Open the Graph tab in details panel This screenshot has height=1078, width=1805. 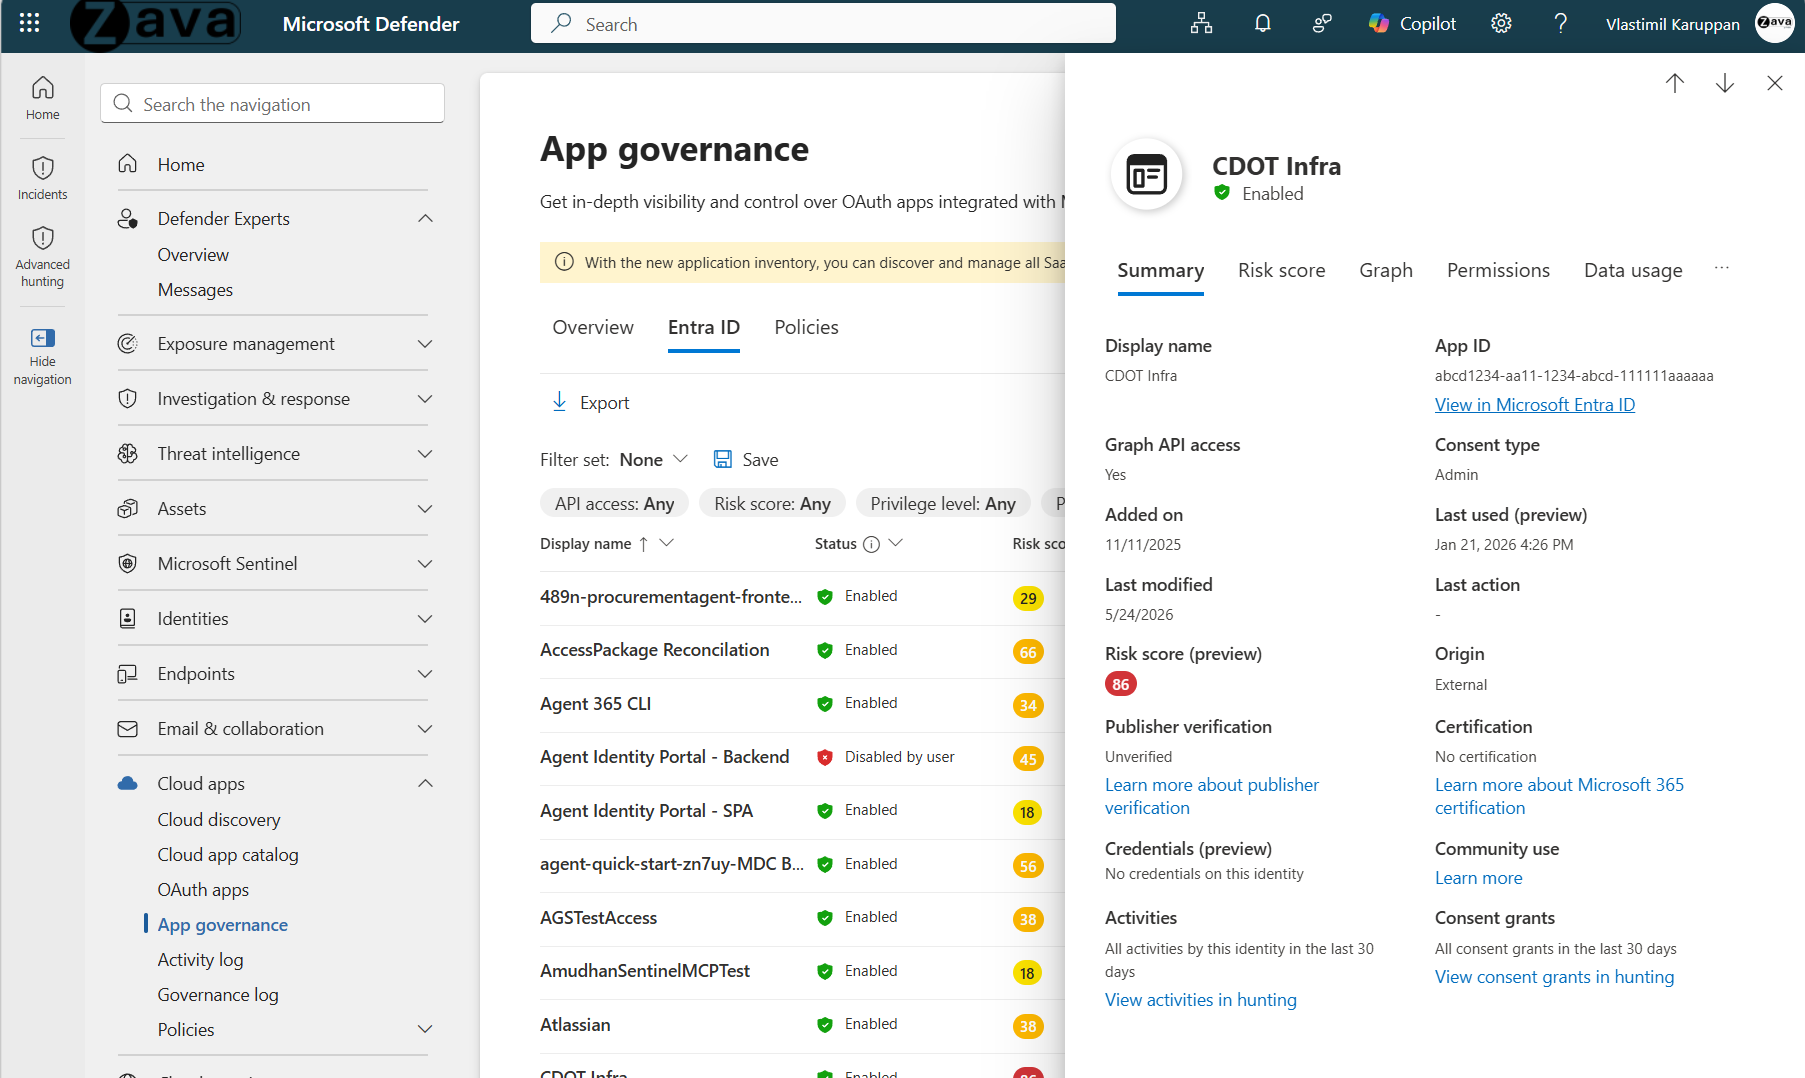[1386, 271]
